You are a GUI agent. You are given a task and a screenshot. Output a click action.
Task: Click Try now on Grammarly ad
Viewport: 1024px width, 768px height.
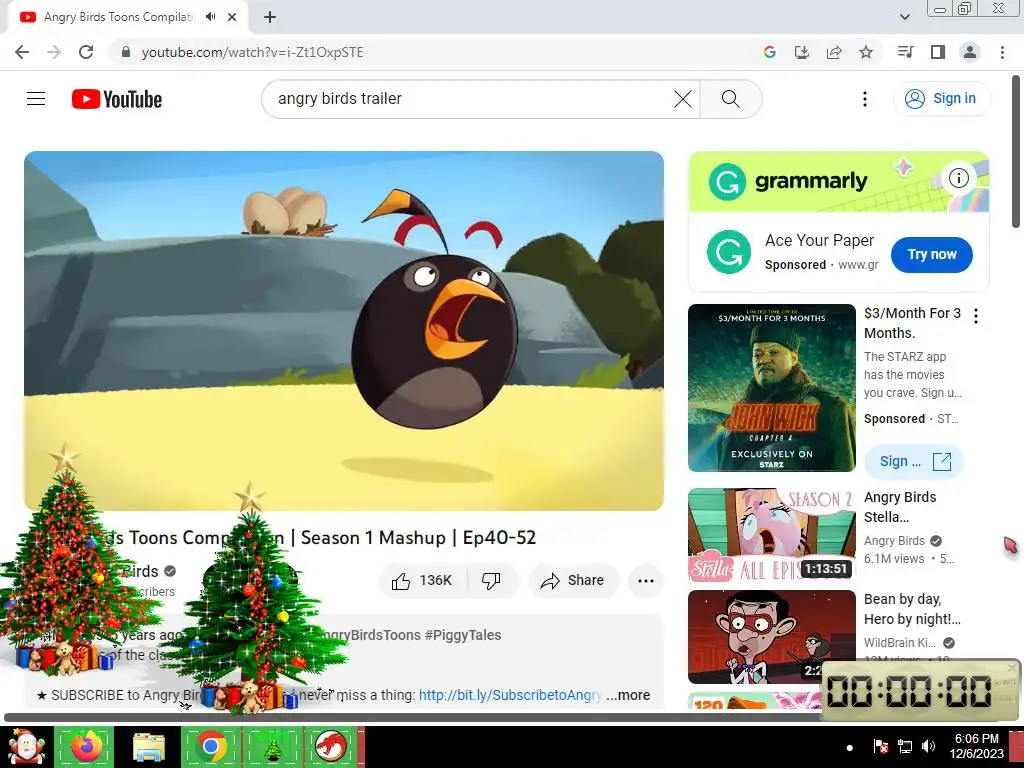[x=931, y=255]
